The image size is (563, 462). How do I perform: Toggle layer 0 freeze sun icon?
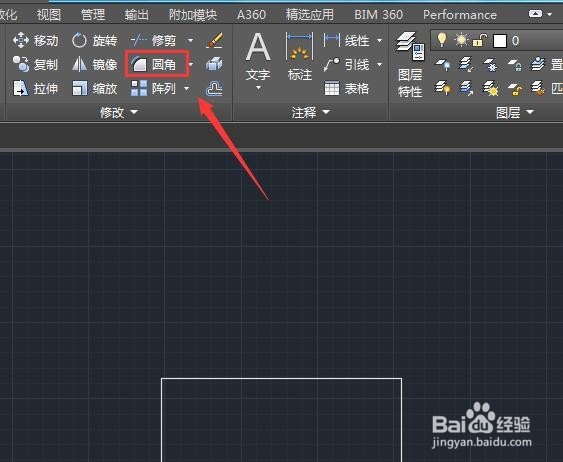(461, 40)
